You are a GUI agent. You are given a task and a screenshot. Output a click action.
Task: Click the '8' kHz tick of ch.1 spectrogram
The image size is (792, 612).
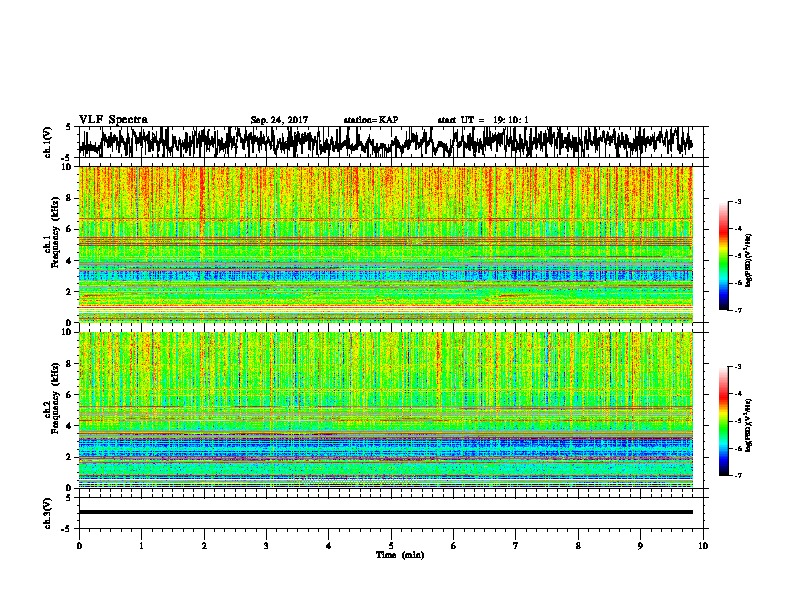click(70, 198)
